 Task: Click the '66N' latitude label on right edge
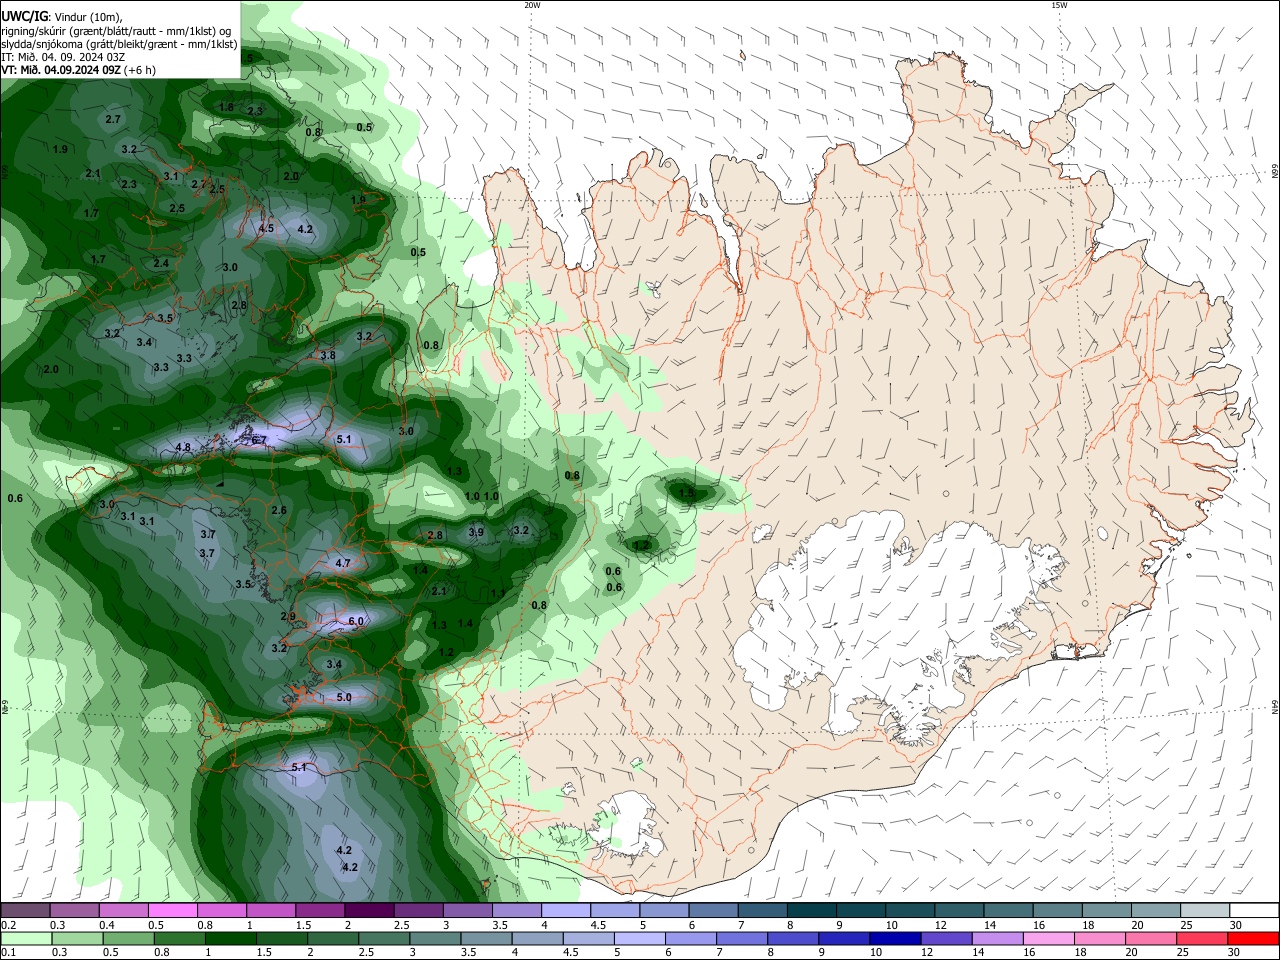coord(1275,173)
